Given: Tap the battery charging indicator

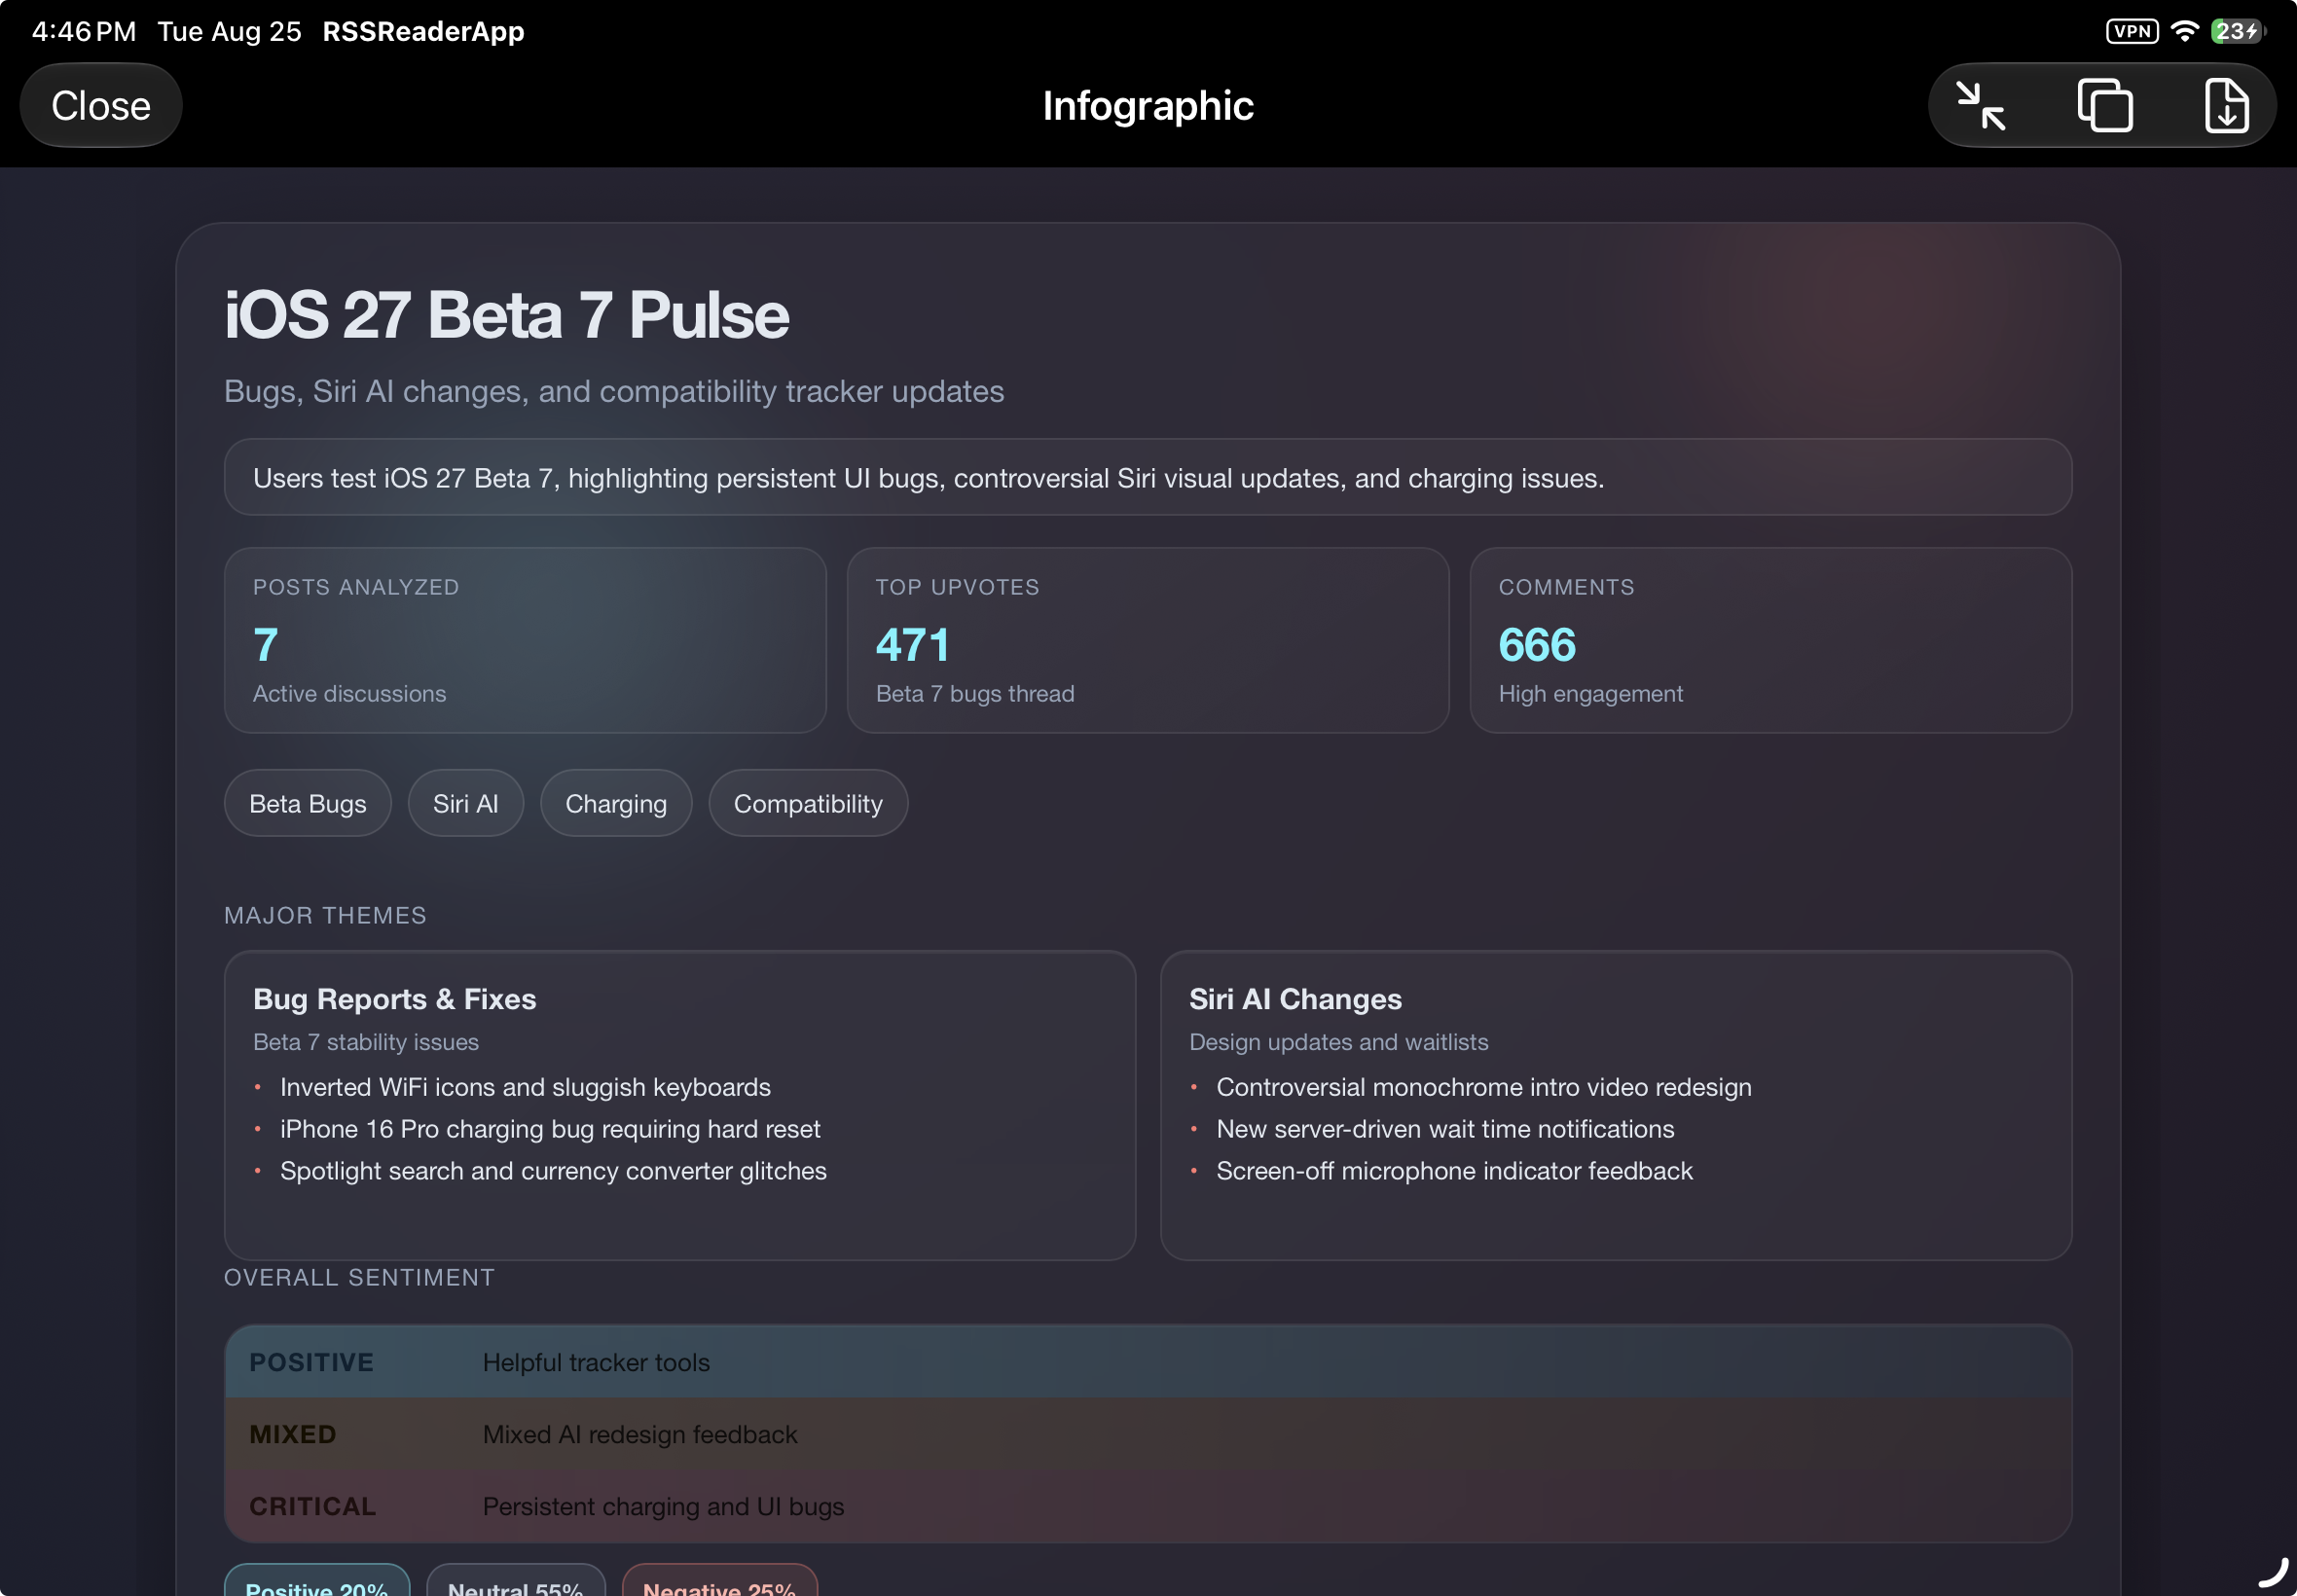Looking at the screenshot, I should point(2238,31).
